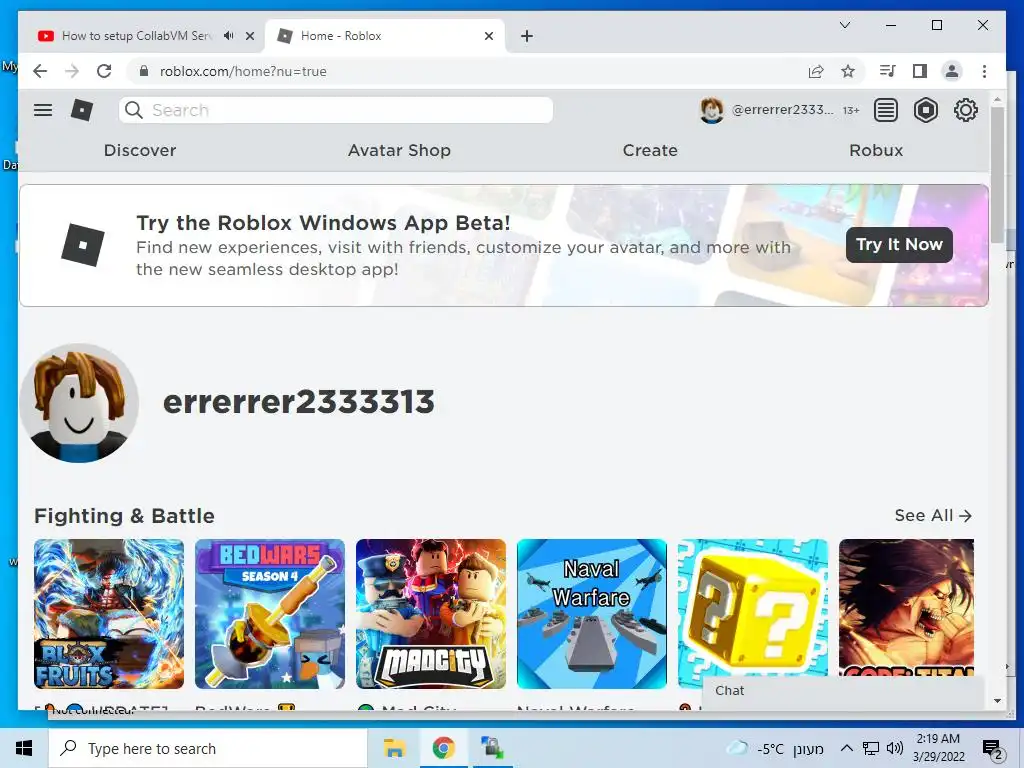Open the Avatar Shop menu item
This screenshot has width=1024, height=768.
pos(399,150)
